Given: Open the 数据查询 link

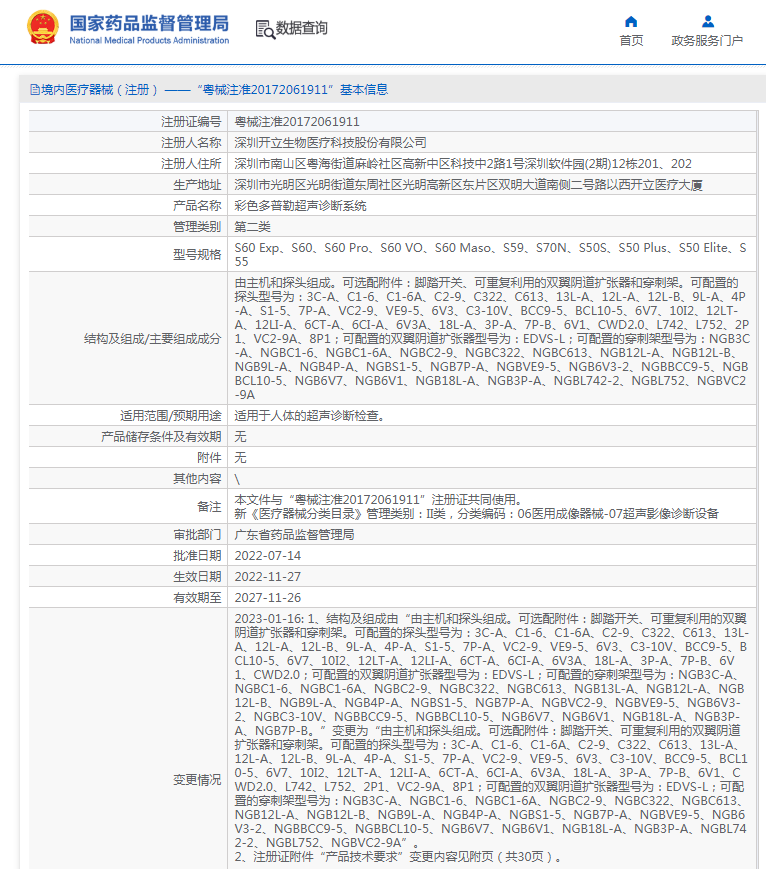Looking at the screenshot, I should 302,28.
